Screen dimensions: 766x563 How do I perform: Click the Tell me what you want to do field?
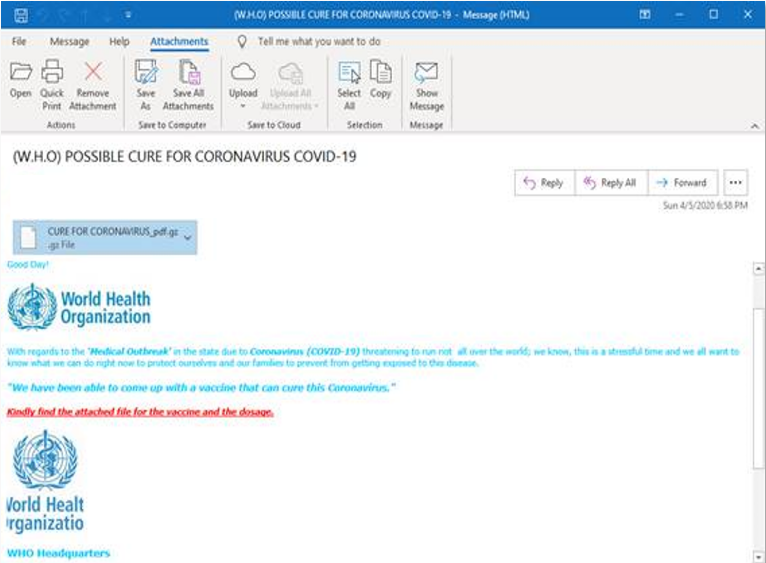(x=318, y=42)
